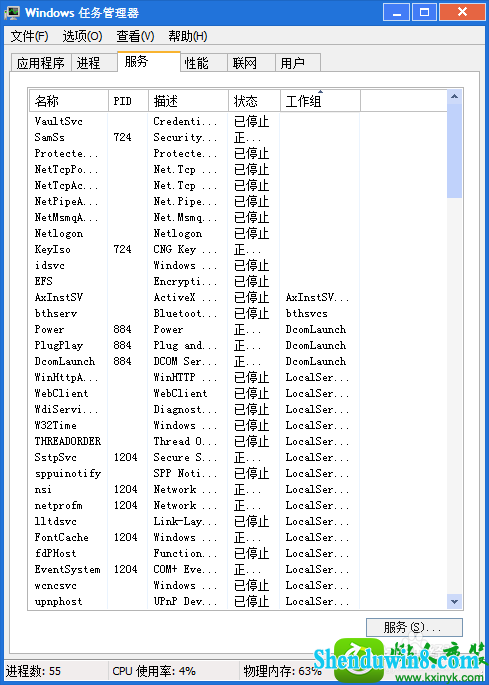Click the Task Manager title bar icon
The width and height of the screenshot is (489, 685).
pos(12,12)
